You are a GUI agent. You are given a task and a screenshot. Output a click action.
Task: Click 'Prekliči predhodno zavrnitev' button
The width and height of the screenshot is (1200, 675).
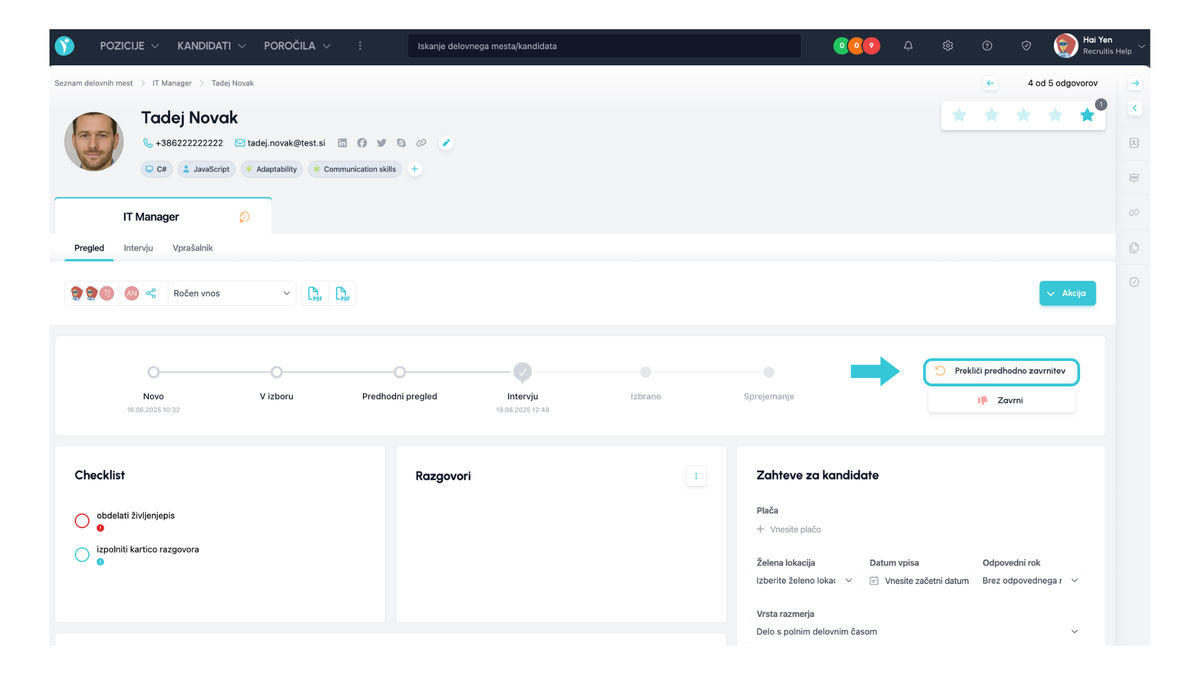pyautogui.click(x=1002, y=371)
